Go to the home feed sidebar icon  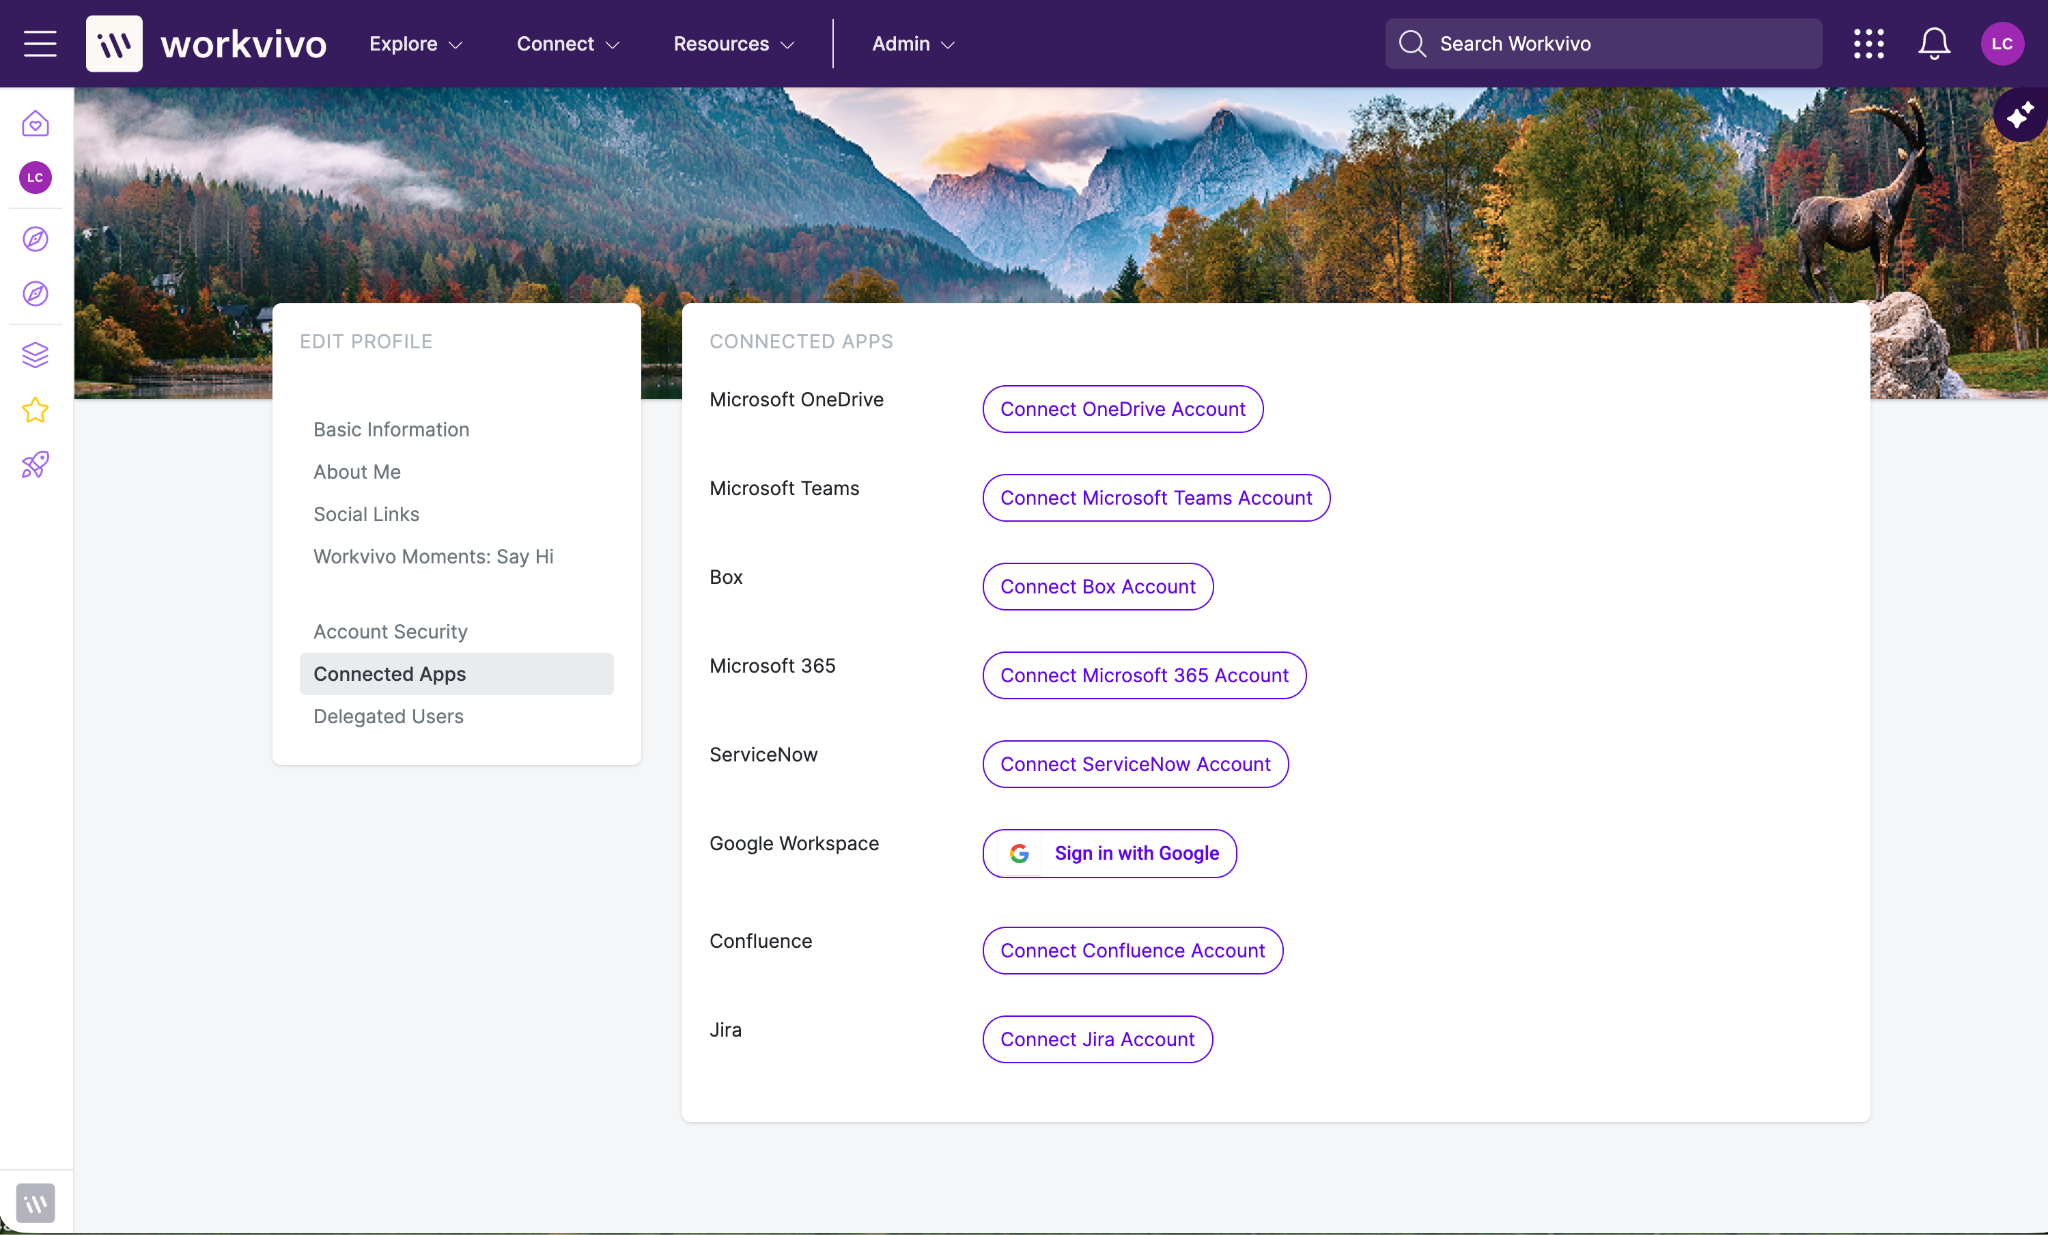(x=36, y=124)
